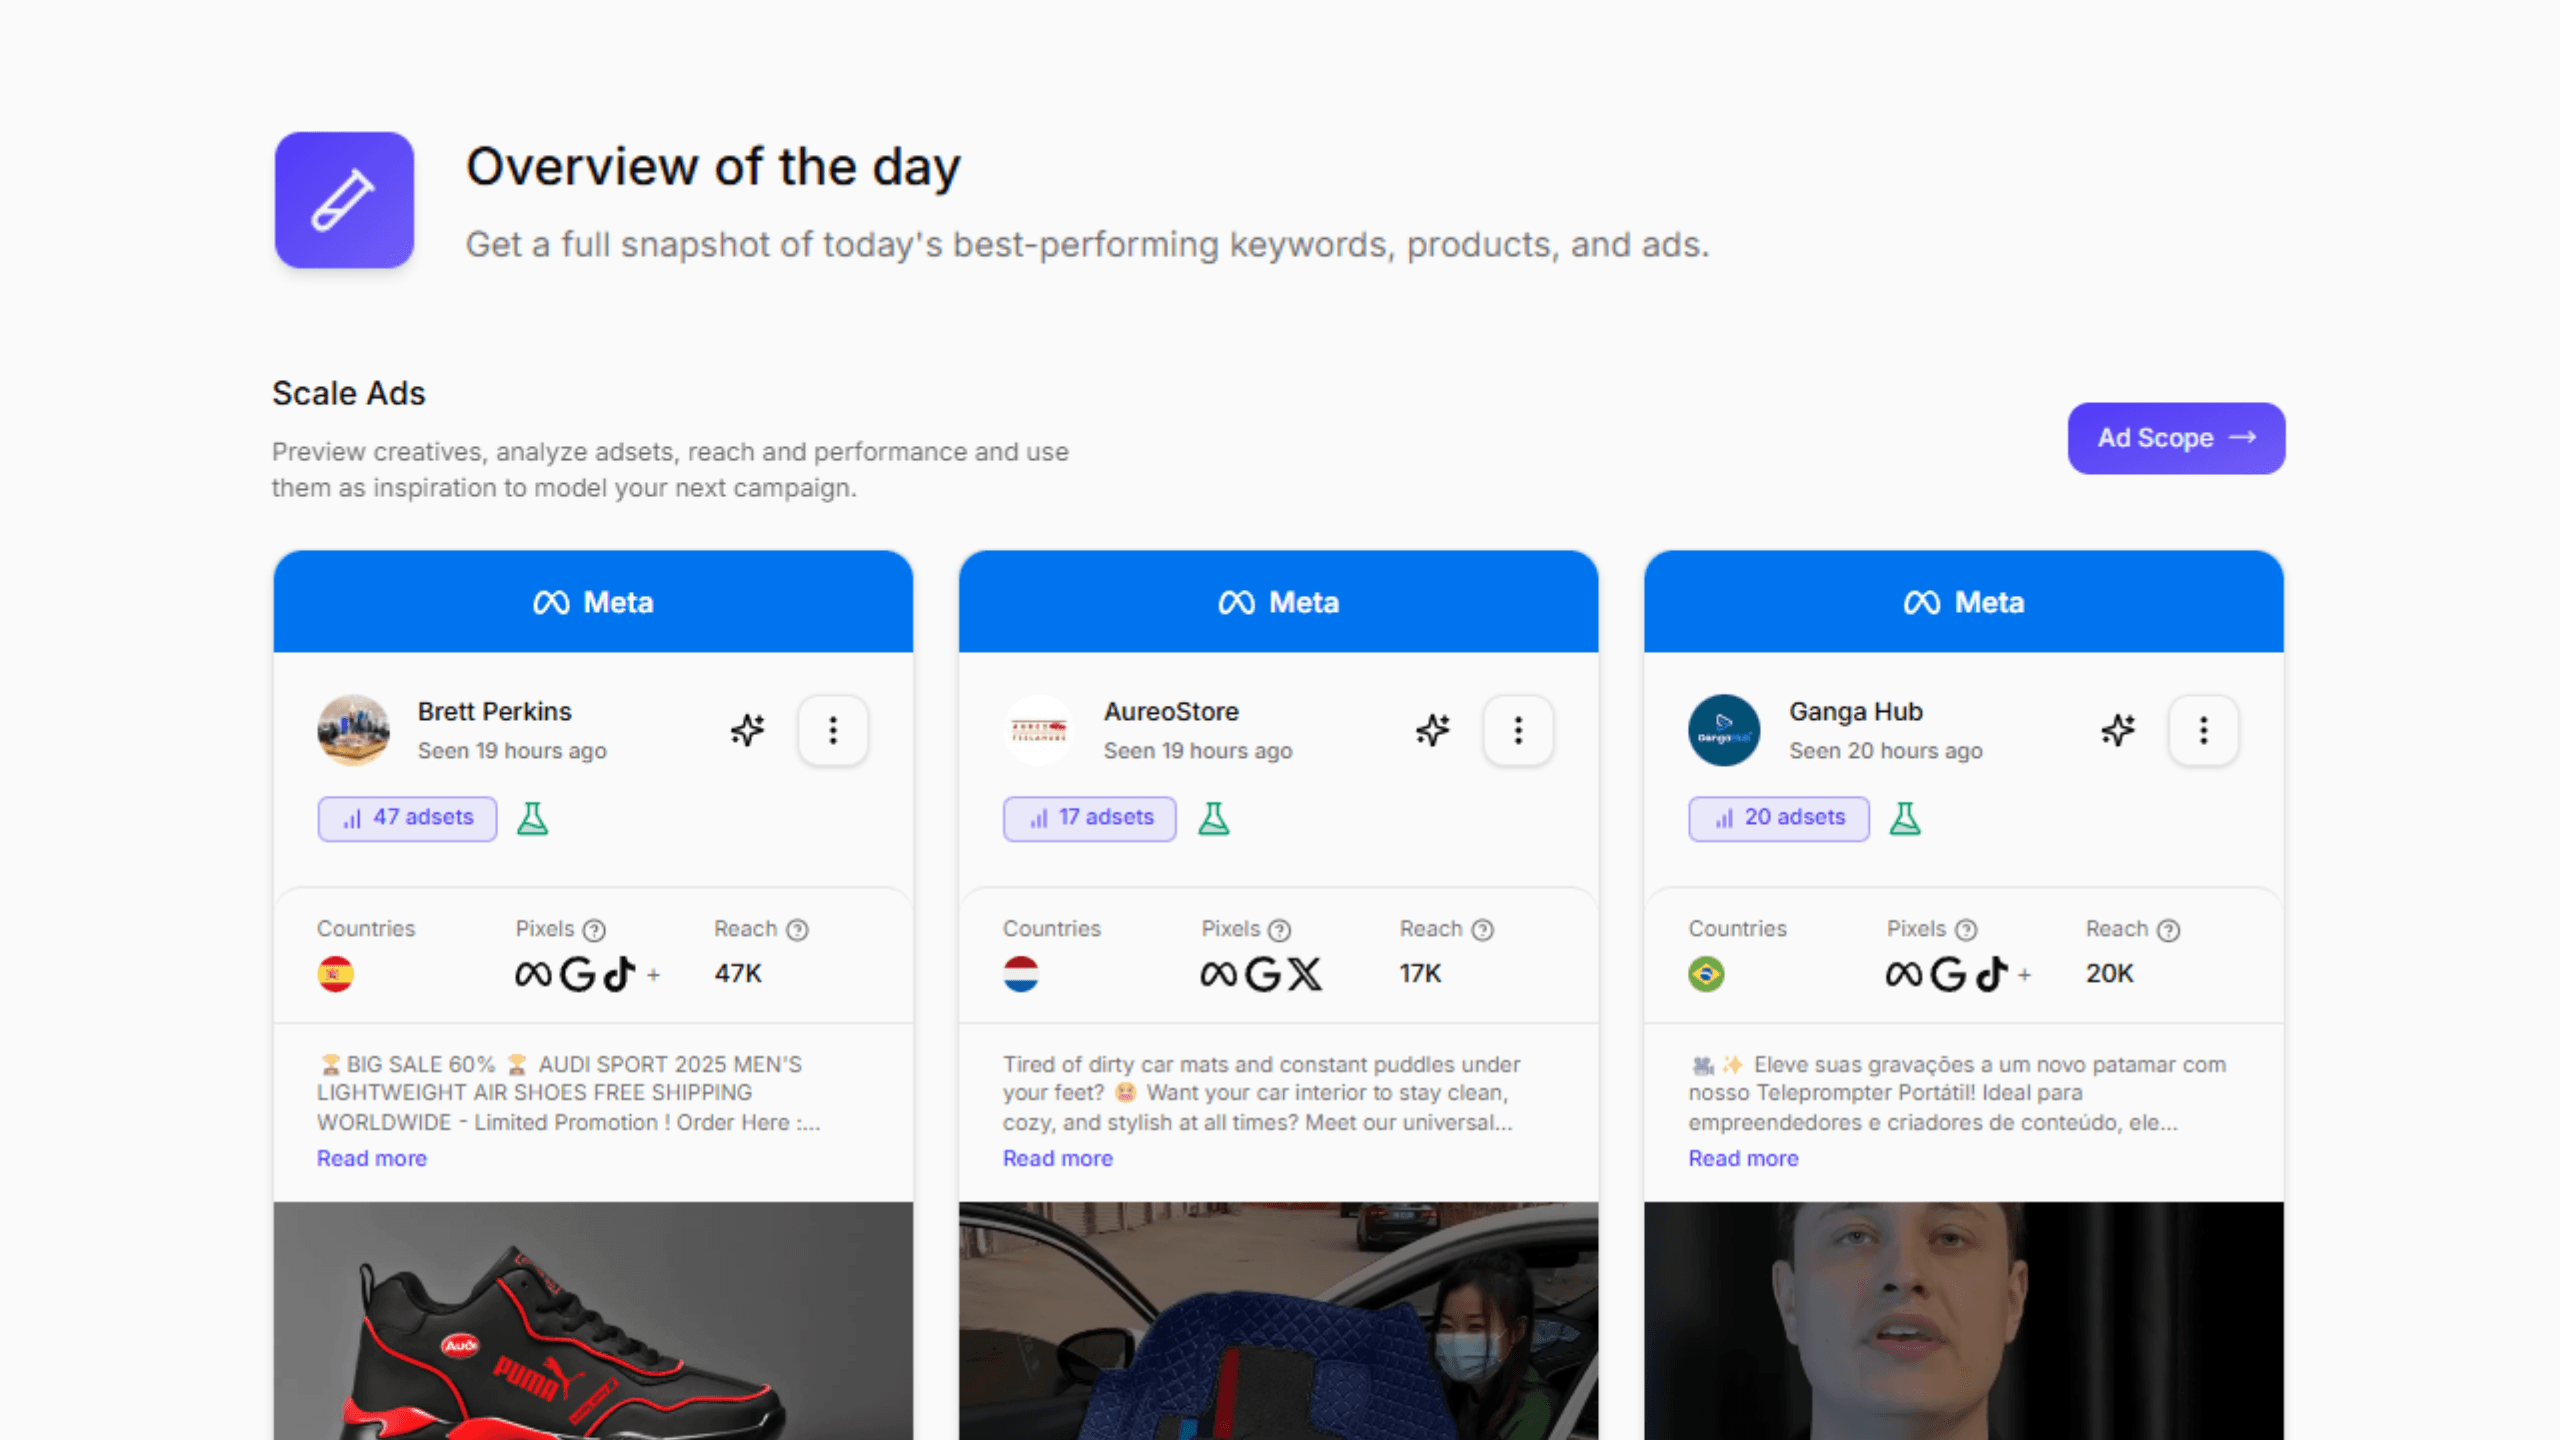Image resolution: width=2560 pixels, height=1440 pixels.
Task: Click Meta header on AureoStore card
Action: pos(1278,602)
